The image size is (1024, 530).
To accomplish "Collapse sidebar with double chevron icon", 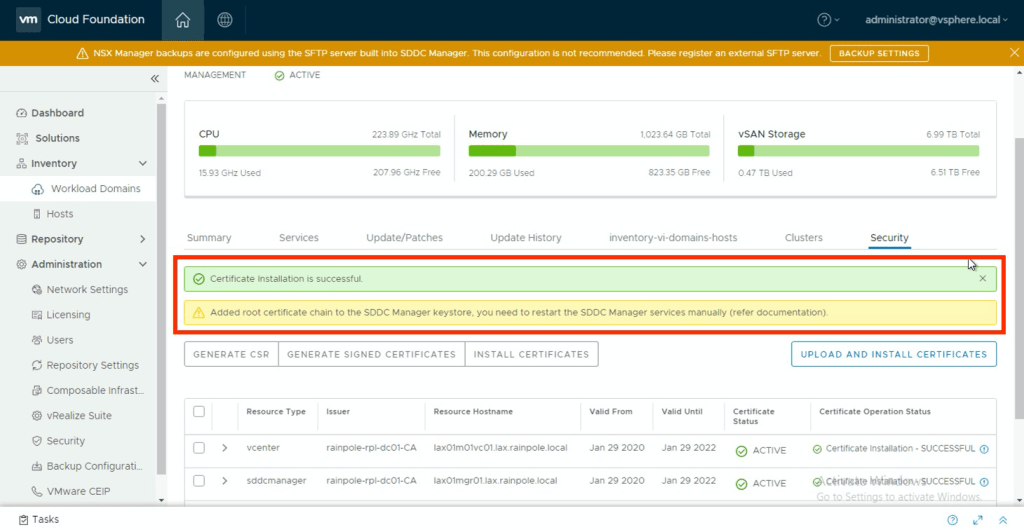I will pos(155,79).
